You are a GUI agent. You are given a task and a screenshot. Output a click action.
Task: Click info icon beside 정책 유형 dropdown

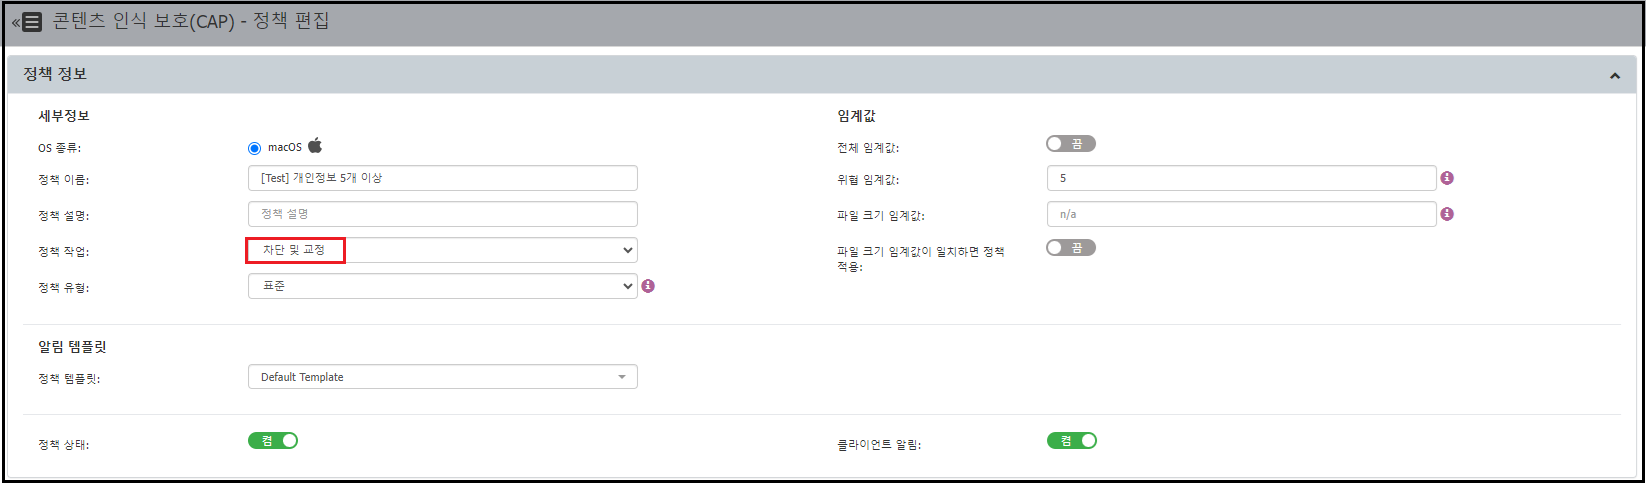point(648,286)
